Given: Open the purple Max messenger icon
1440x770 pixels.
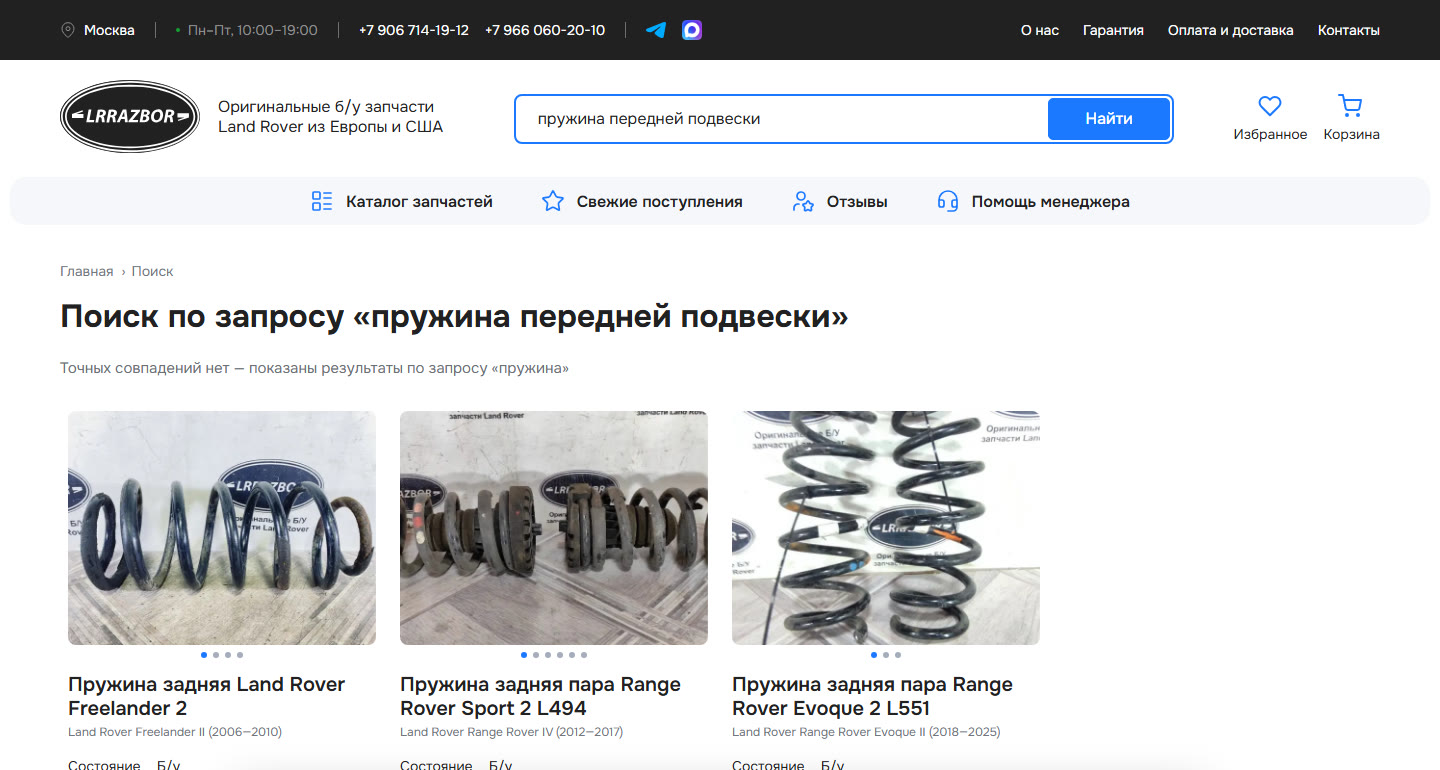Looking at the screenshot, I should [x=692, y=30].
